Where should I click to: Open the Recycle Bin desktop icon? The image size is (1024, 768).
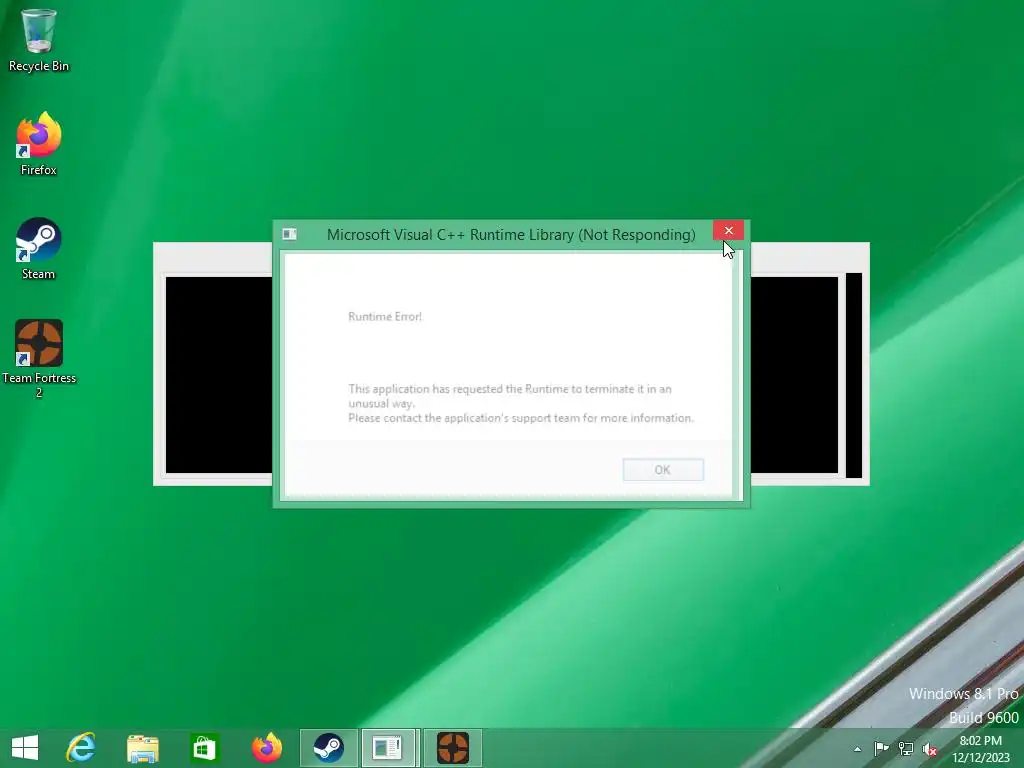point(39,39)
